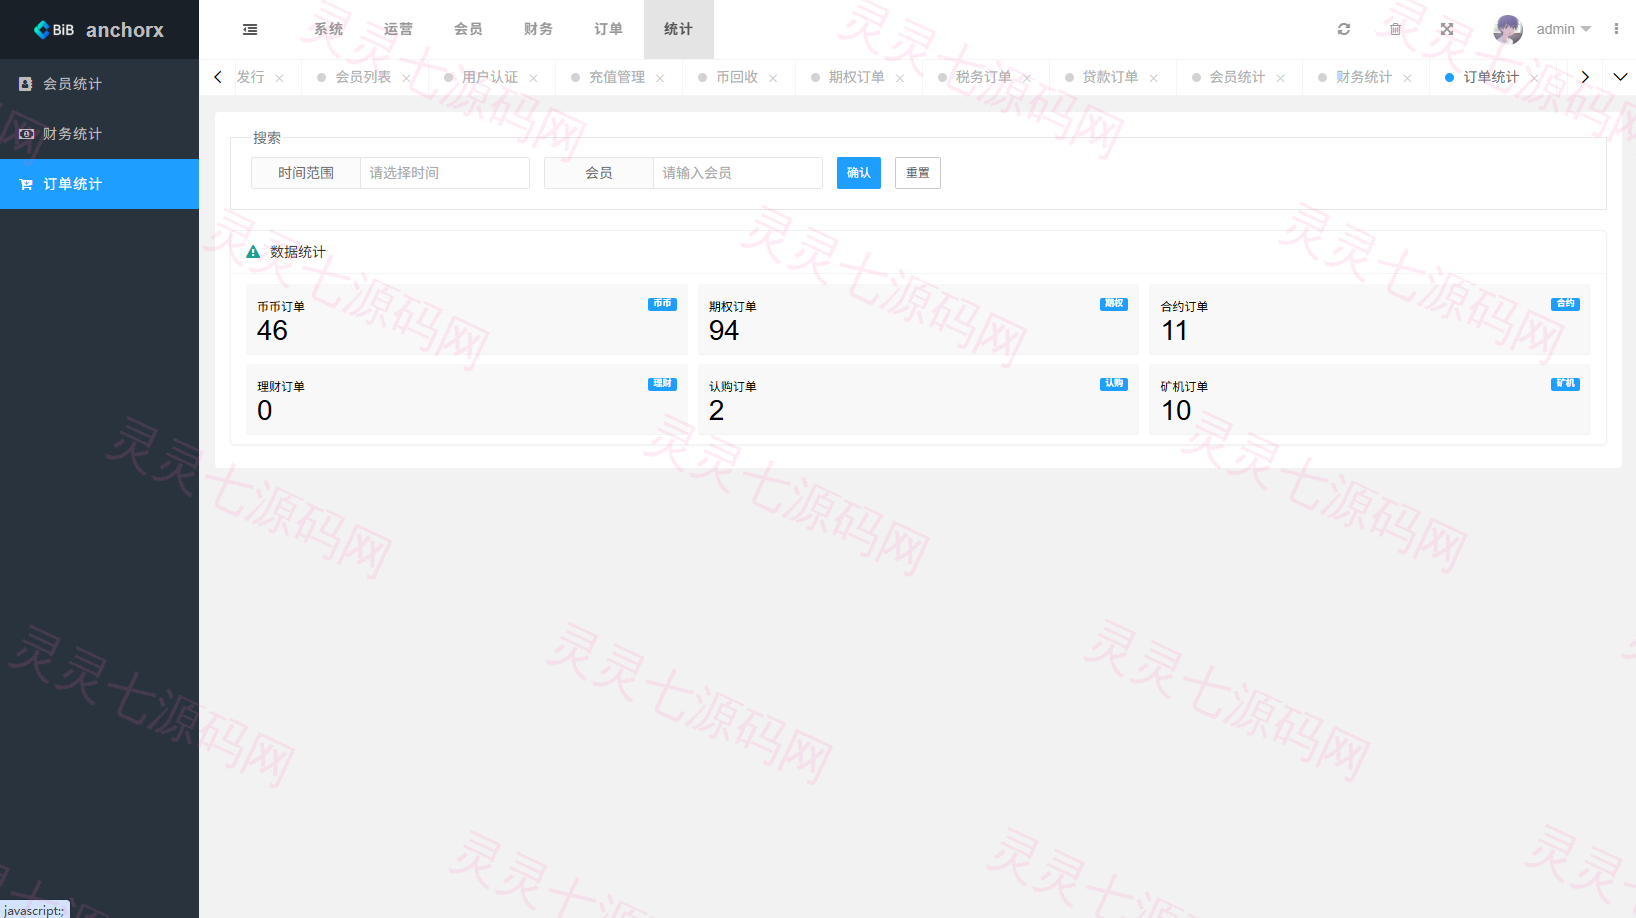
Task: Open the 请选择时间 date range picker
Action: point(445,173)
